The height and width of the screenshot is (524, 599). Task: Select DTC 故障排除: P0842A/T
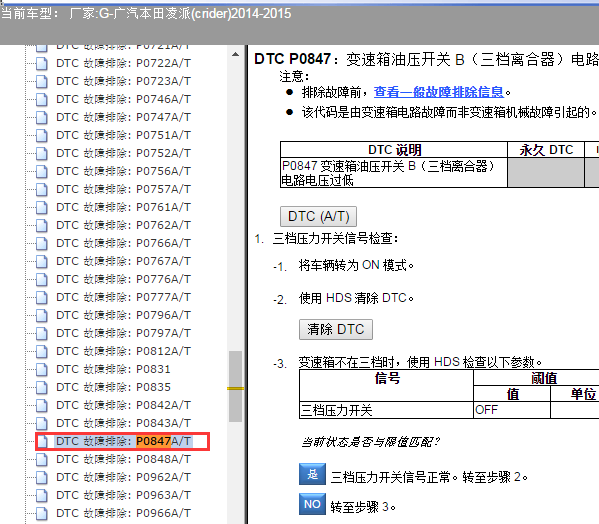click(x=123, y=405)
